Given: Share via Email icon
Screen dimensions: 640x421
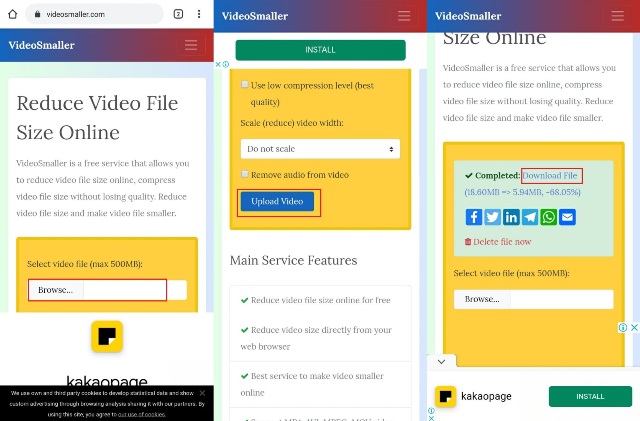Looking at the screenshot, I should [x=567, y=217].
